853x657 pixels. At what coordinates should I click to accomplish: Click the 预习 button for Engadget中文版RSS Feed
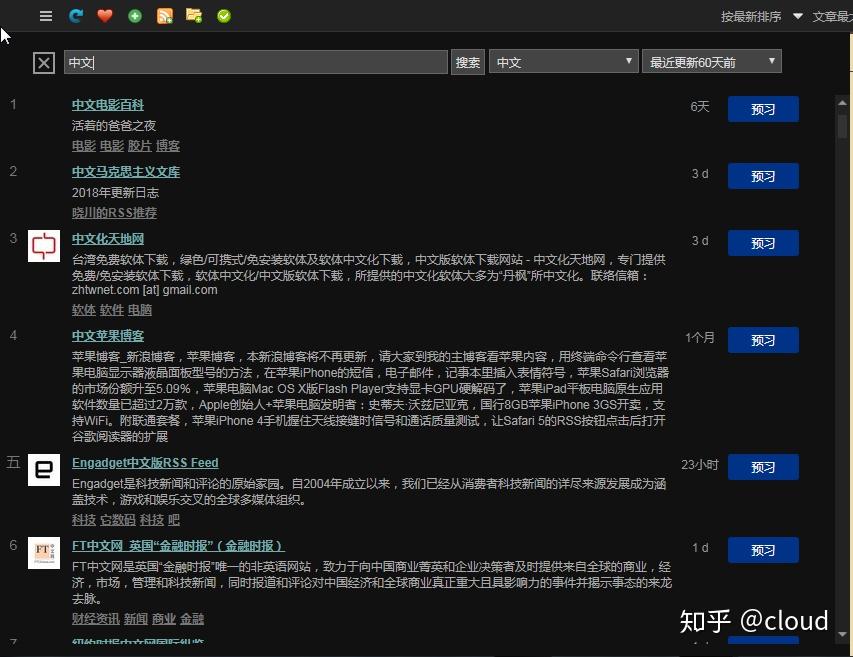click(x=762, y=467)
